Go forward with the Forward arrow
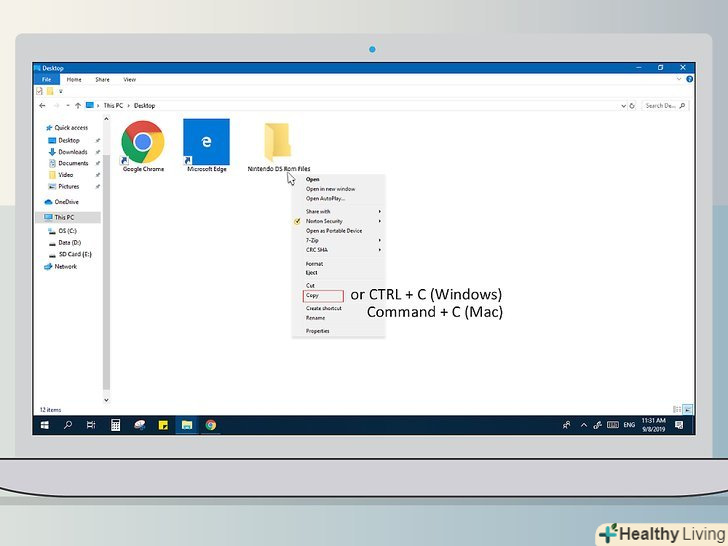 point(56,106)
